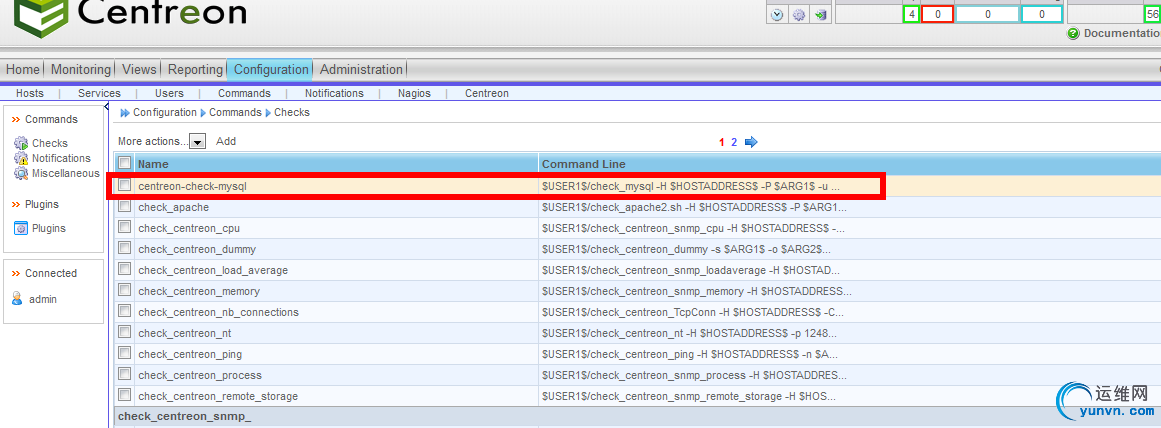Open the Centreon submenu
Image resolution: width=1161 pixels, height=428 pixels.
pyautogui.click(x=486, y=93)
